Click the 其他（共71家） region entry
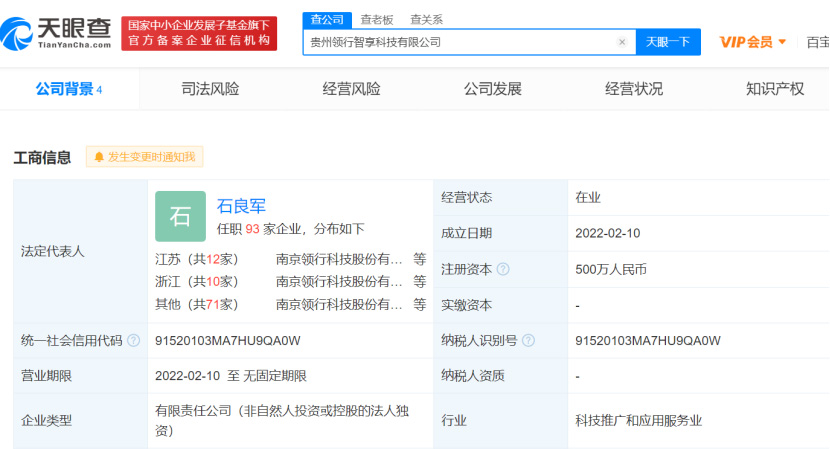830x449 pixels. [x=197, y=304]
